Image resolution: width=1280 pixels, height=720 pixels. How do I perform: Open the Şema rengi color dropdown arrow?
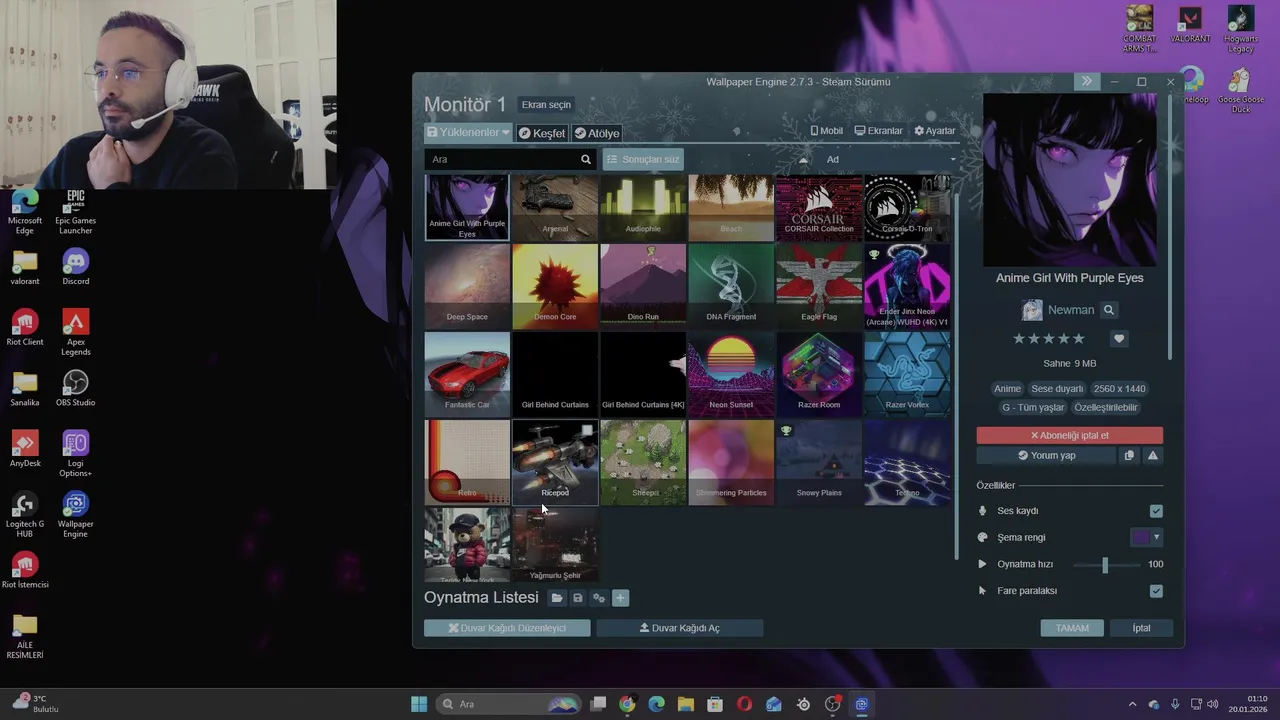point(1157,537)
